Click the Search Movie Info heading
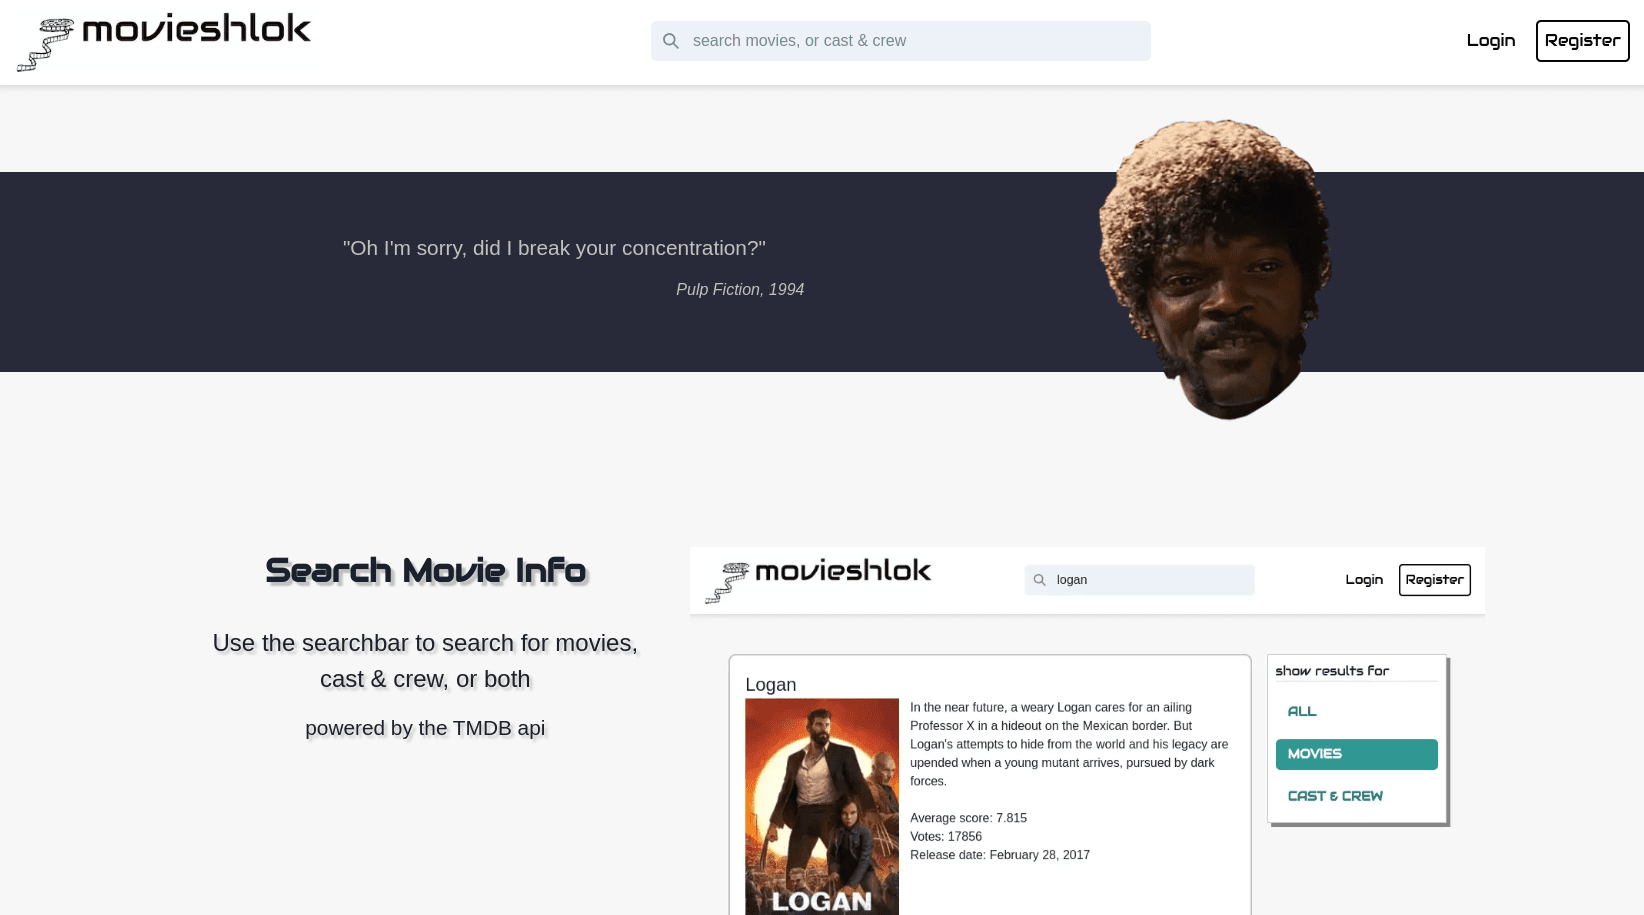The image size is (1644, 915). tap(425, 570)
